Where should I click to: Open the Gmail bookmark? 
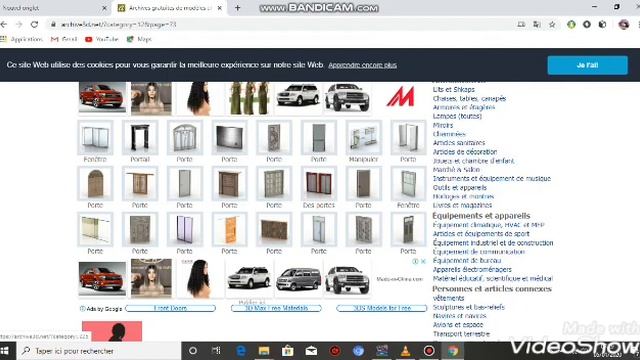[64, 39]
